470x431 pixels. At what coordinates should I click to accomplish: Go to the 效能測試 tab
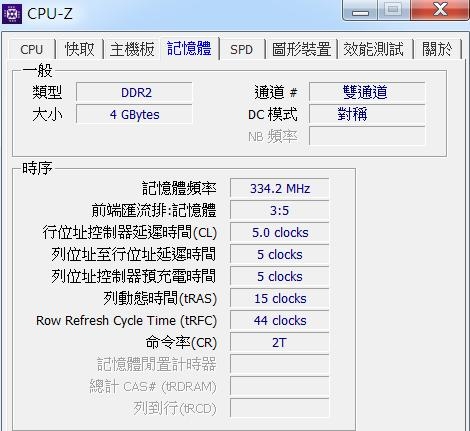click(x=374, y=50)
